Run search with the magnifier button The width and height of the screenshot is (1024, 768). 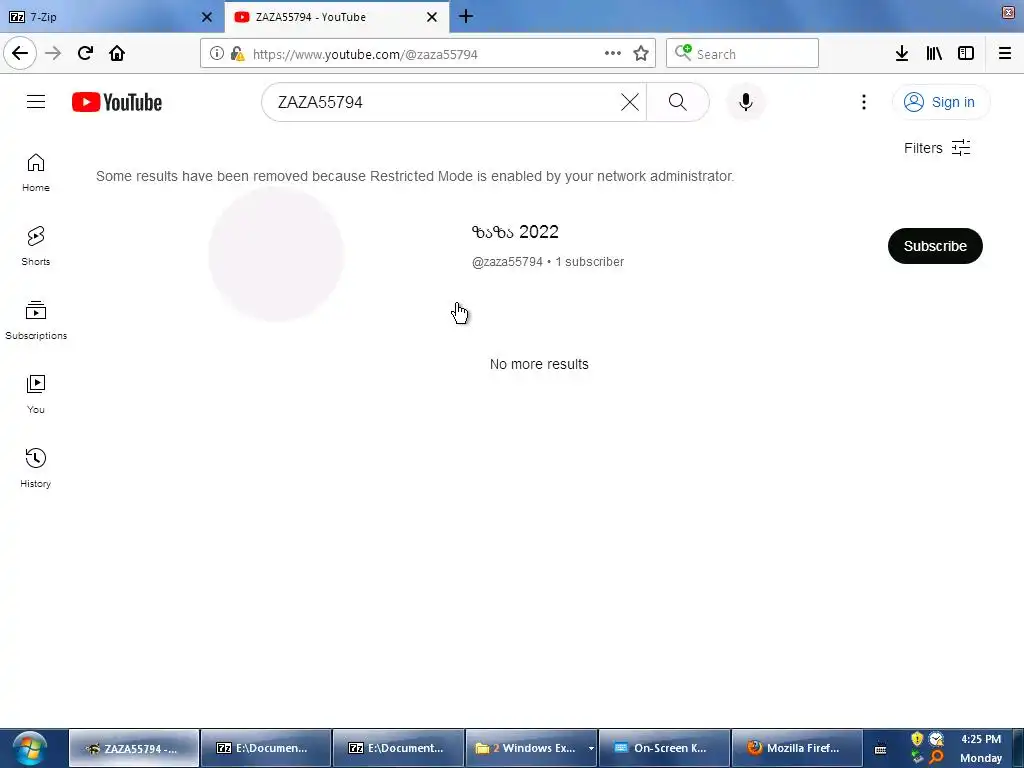(678, 102)
